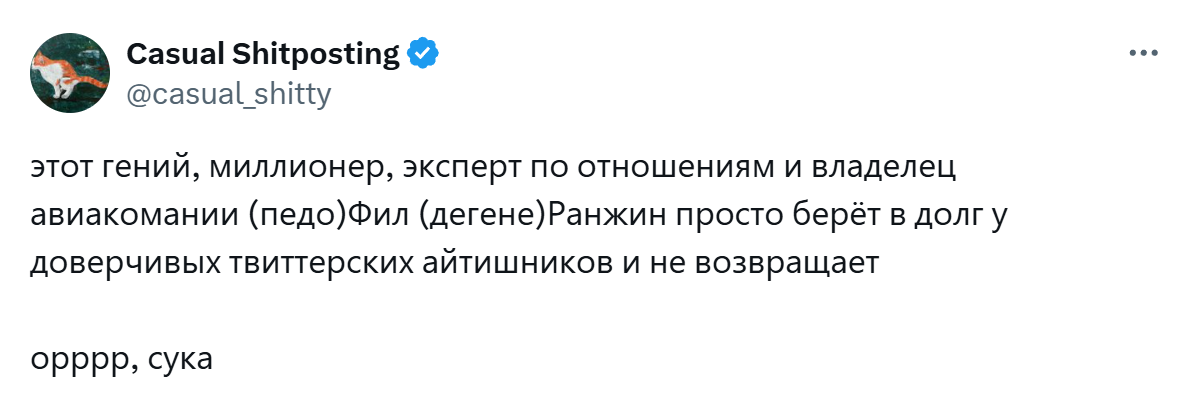
Task: Click the word "твиттерских" in the tweet
Action: tap(336, 266)
